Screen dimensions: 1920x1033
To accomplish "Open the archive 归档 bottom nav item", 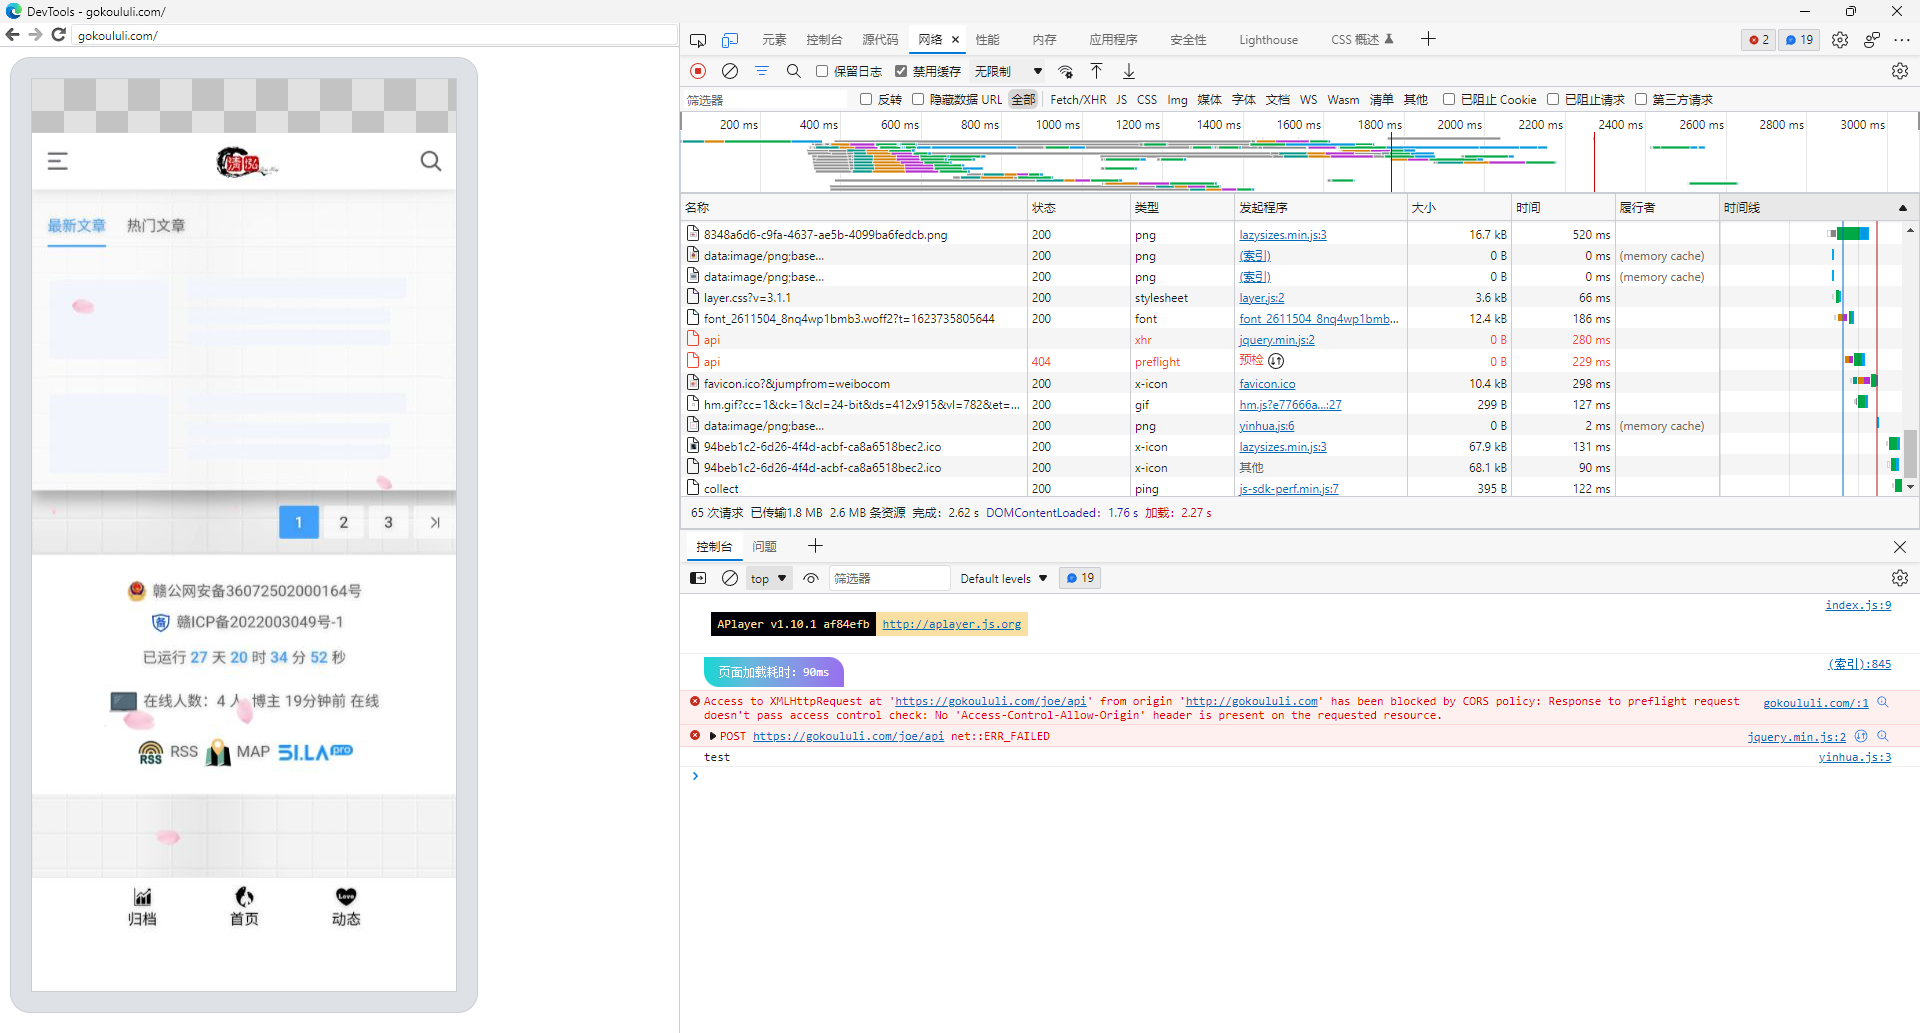I will [142, 907].
